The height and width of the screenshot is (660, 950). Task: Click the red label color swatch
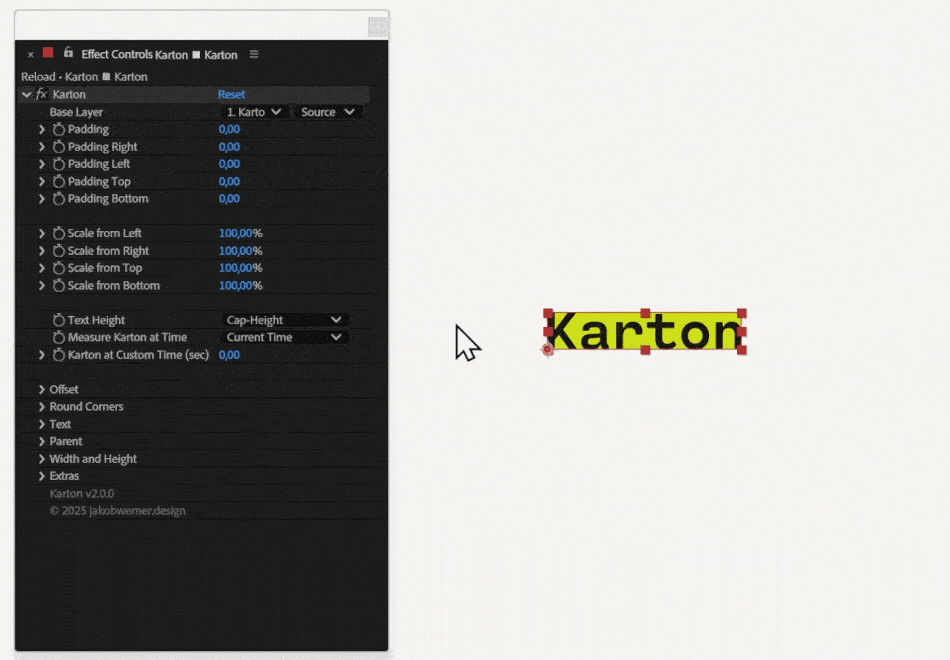48,54
